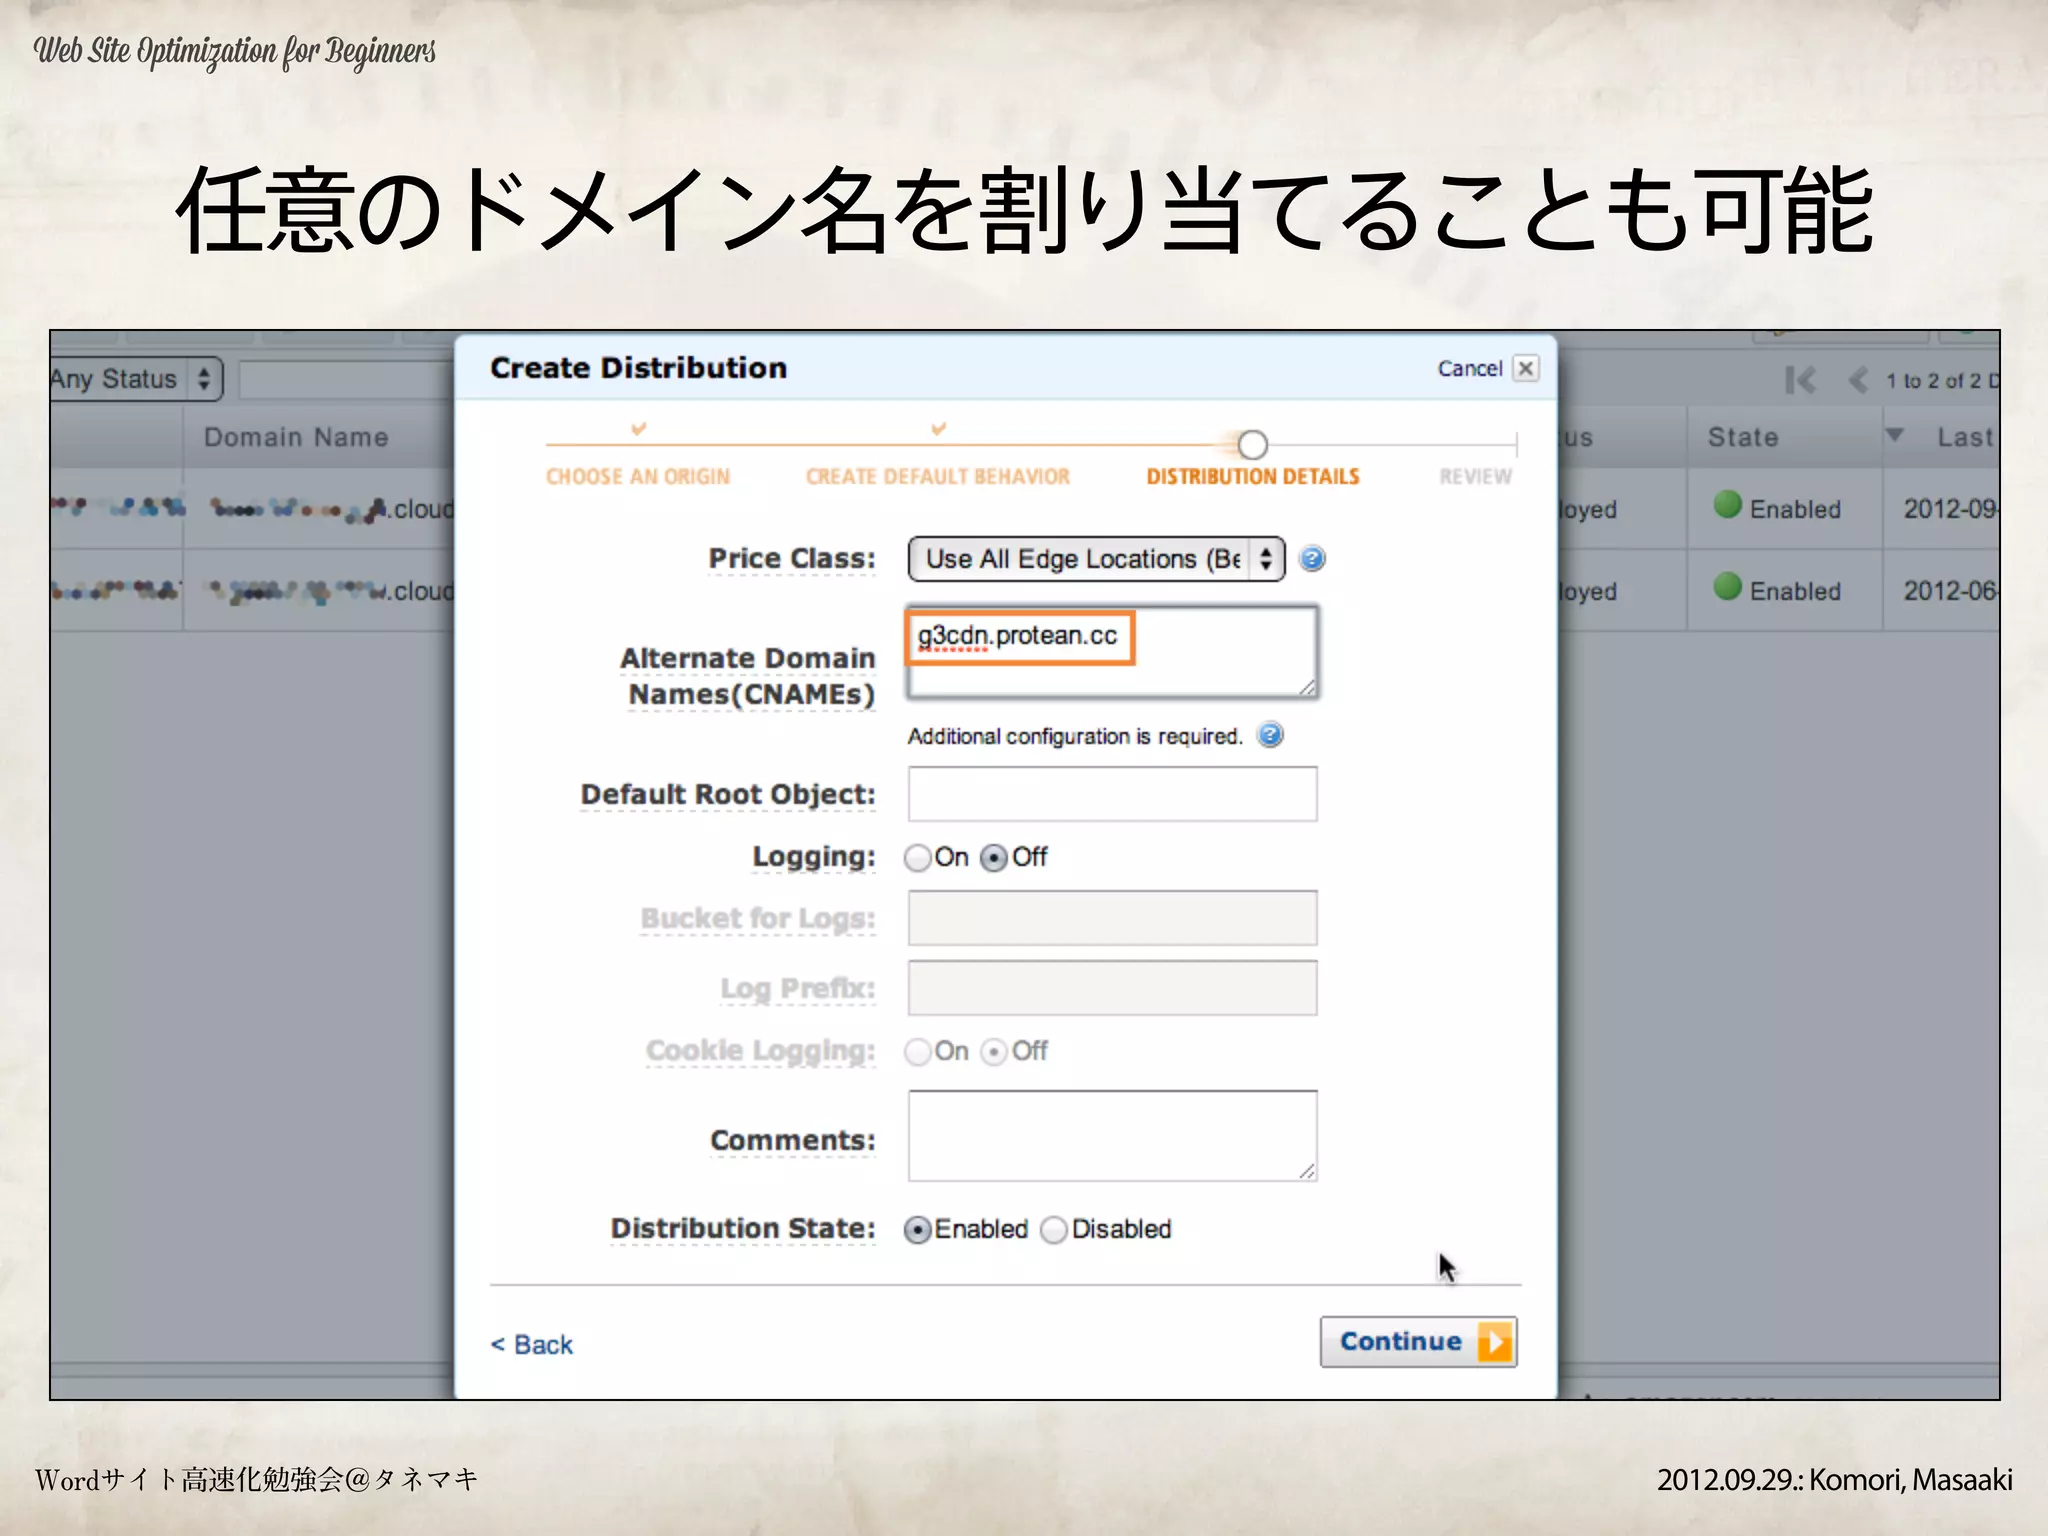2048x1536 pixels.
Task: Click the Default Root Object label
Action: 727,794
